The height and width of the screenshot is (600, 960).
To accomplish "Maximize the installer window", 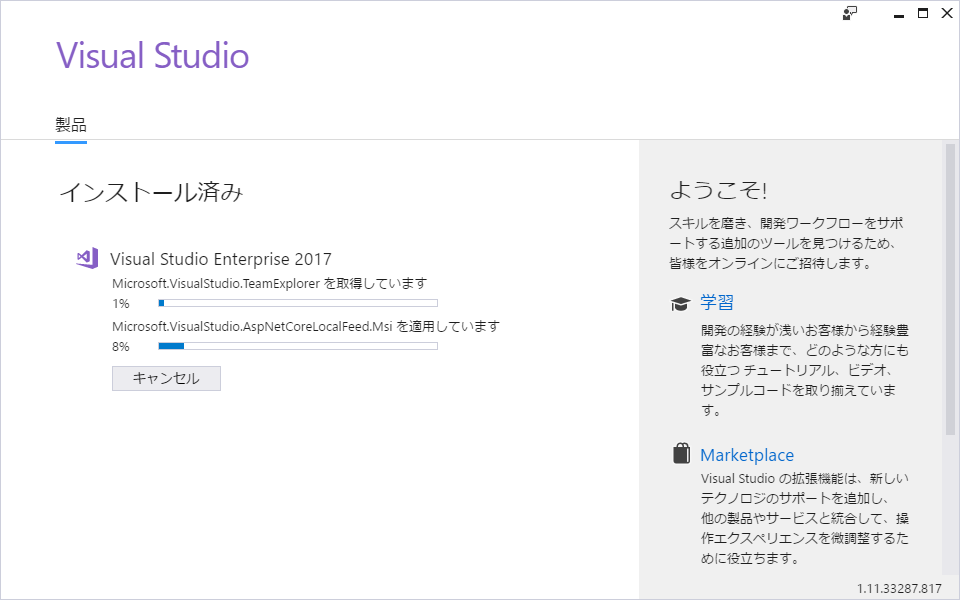I will point(923,13).
